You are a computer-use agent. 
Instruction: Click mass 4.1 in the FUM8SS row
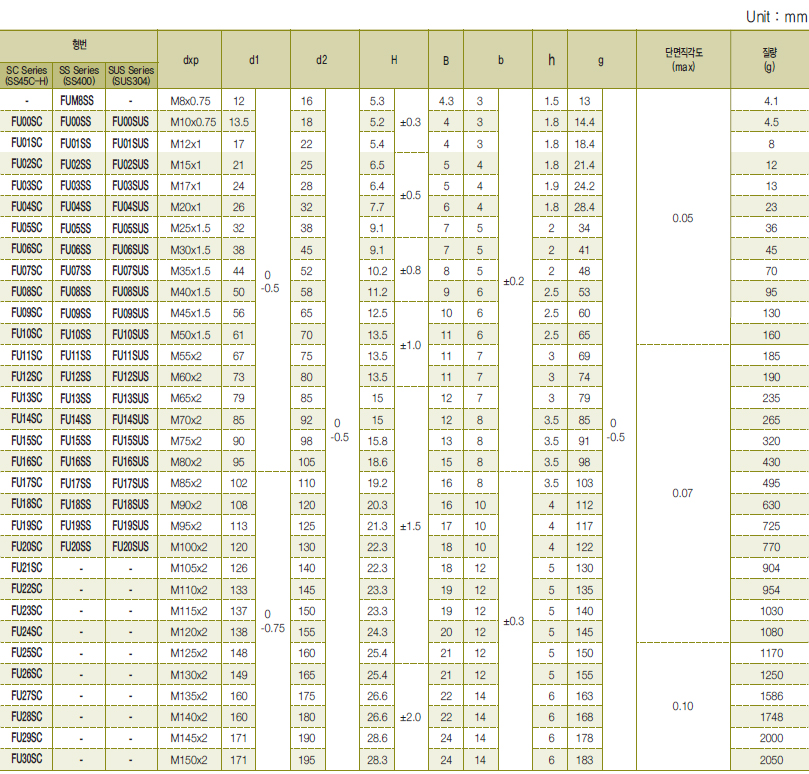(771, 101)
